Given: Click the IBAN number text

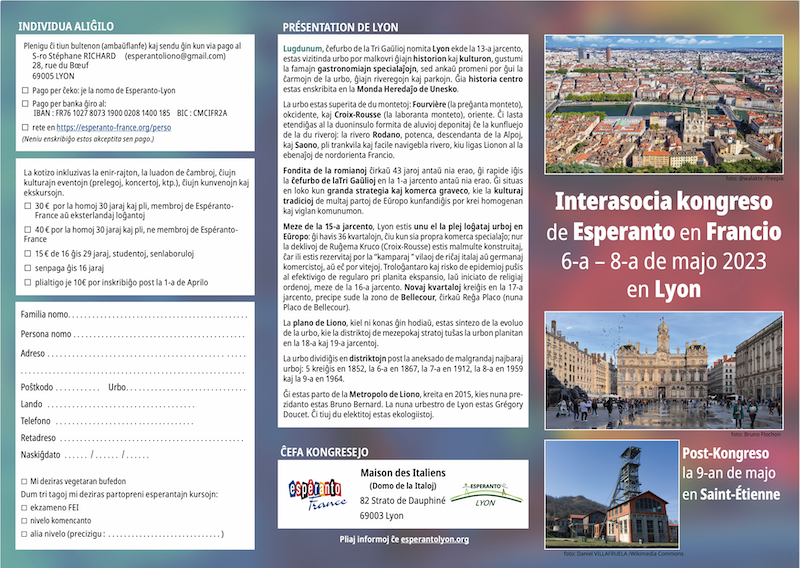Looking at the screenshot, I should coord(102,113).
